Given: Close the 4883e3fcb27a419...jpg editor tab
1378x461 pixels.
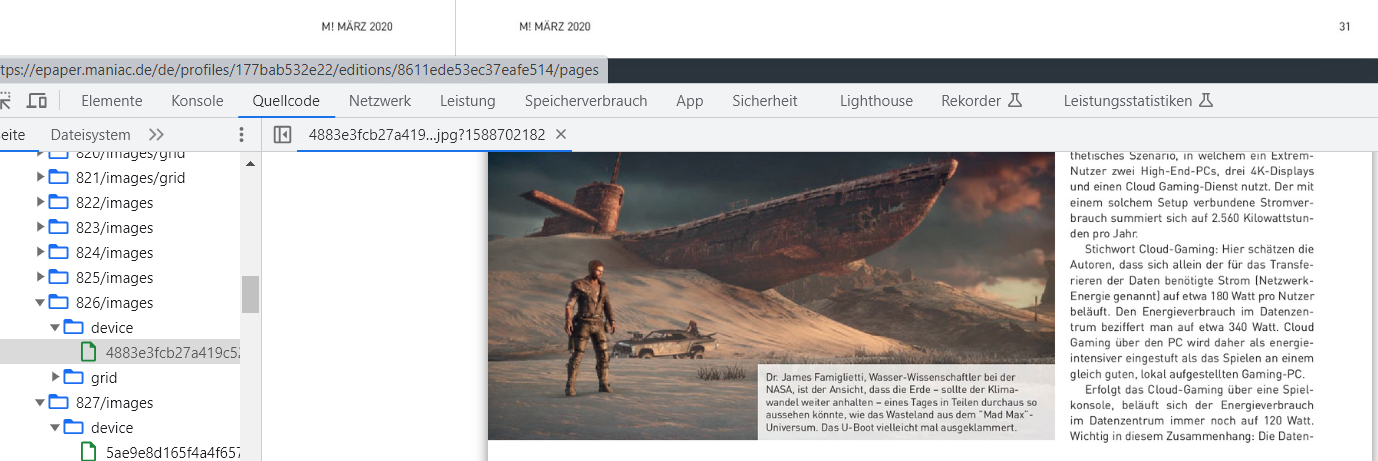Looking at the screenshot, I should click(561, 134).
